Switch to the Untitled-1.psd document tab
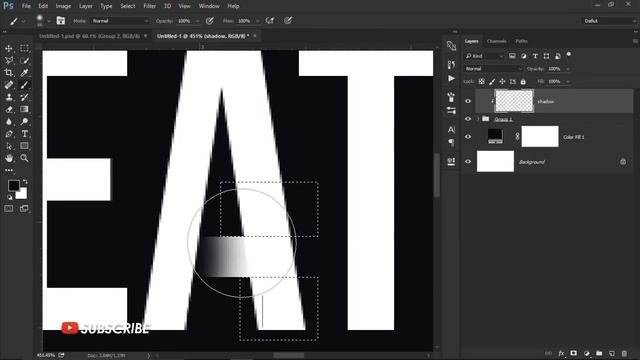This screenshot has width=640, height=360. coord(89,36)
